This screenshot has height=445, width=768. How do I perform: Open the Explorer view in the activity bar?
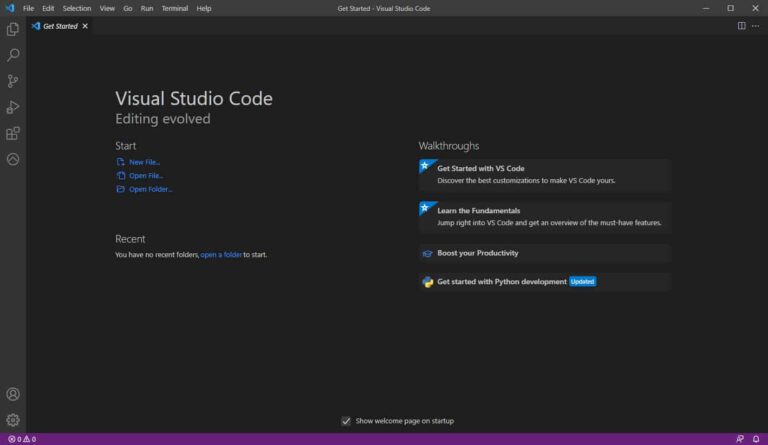pyautogui.click(x=13, y=29)
